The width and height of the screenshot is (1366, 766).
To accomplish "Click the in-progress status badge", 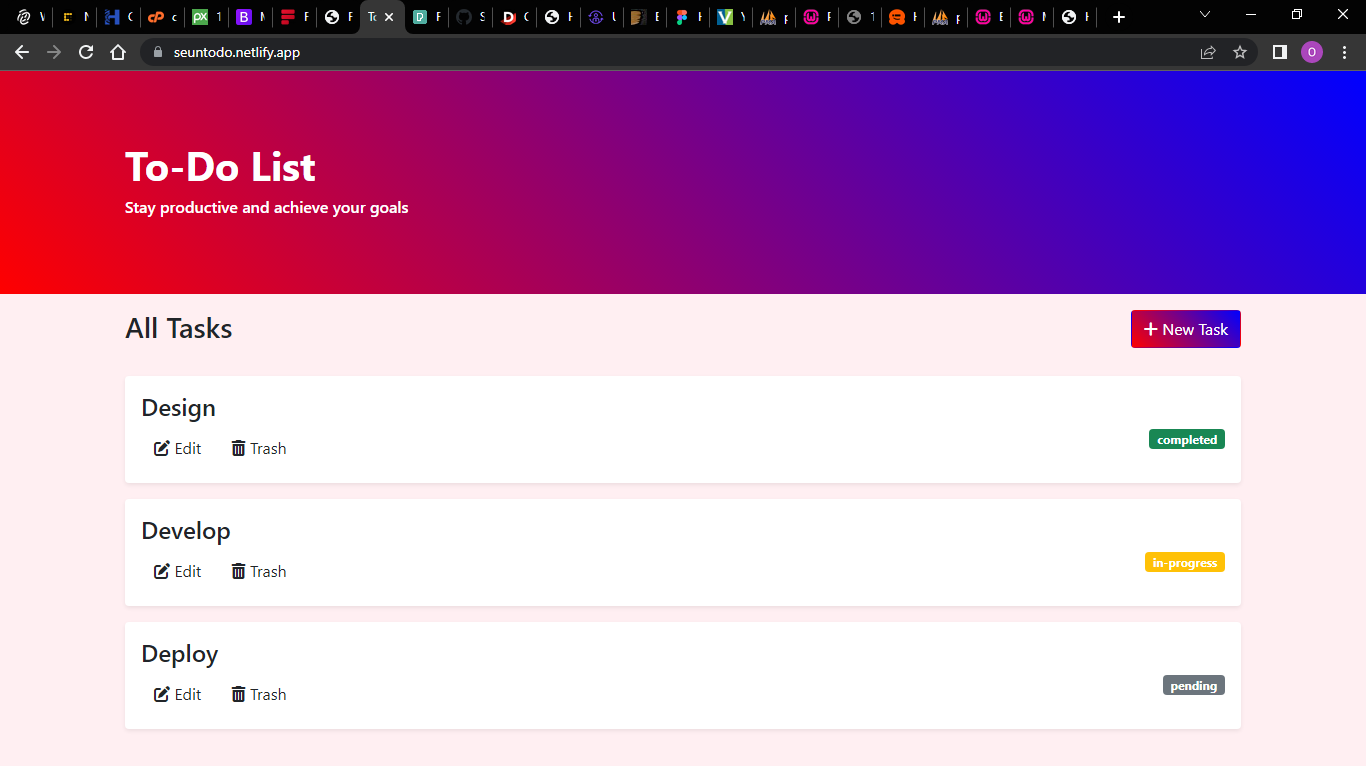I will tap(1185, 563).
